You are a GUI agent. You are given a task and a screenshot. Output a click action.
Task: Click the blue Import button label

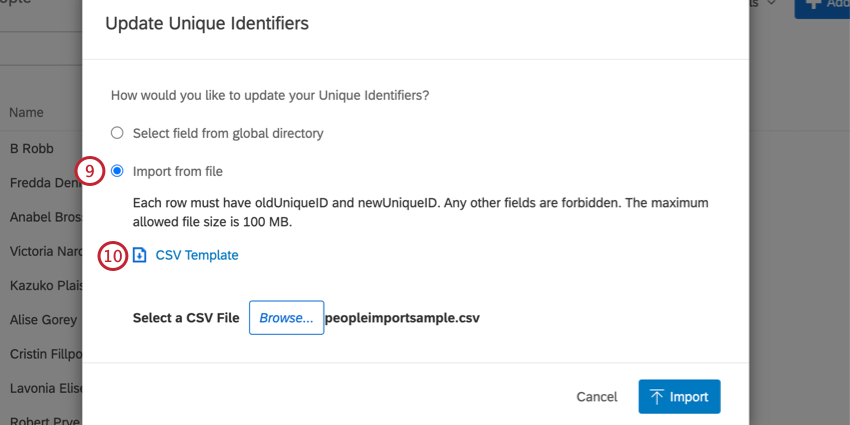(x=689, y=397)
